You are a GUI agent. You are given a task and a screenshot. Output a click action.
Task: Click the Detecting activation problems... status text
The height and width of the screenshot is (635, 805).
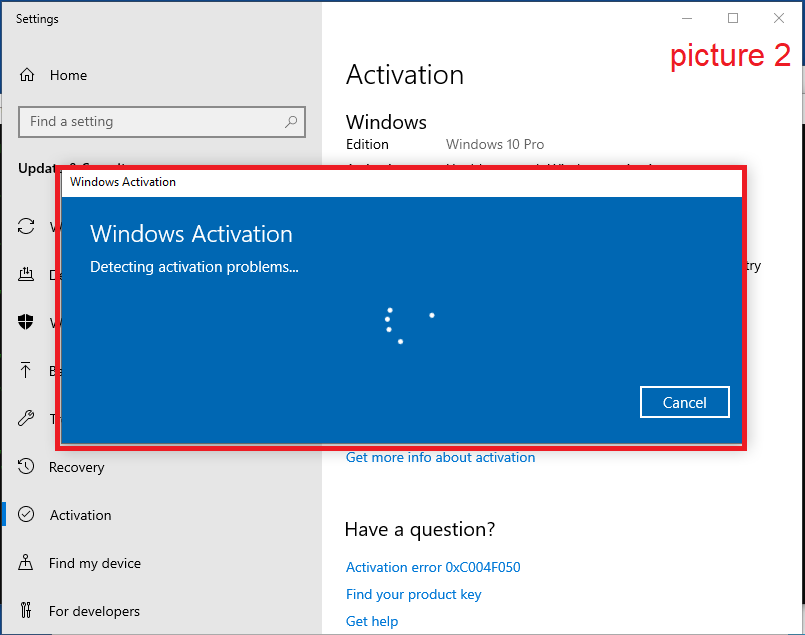[x=194, y=267]
